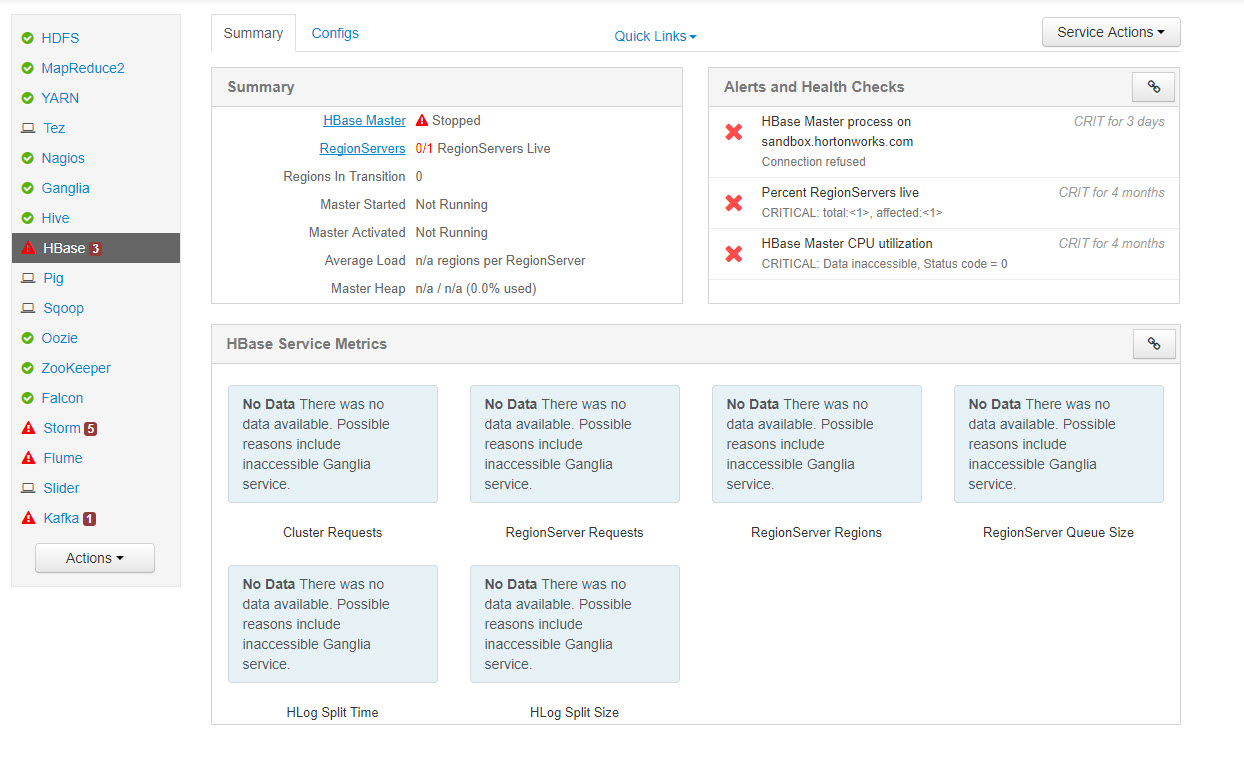Select the Summary tab
This screenshot has height=764, width=1244.
253,33
